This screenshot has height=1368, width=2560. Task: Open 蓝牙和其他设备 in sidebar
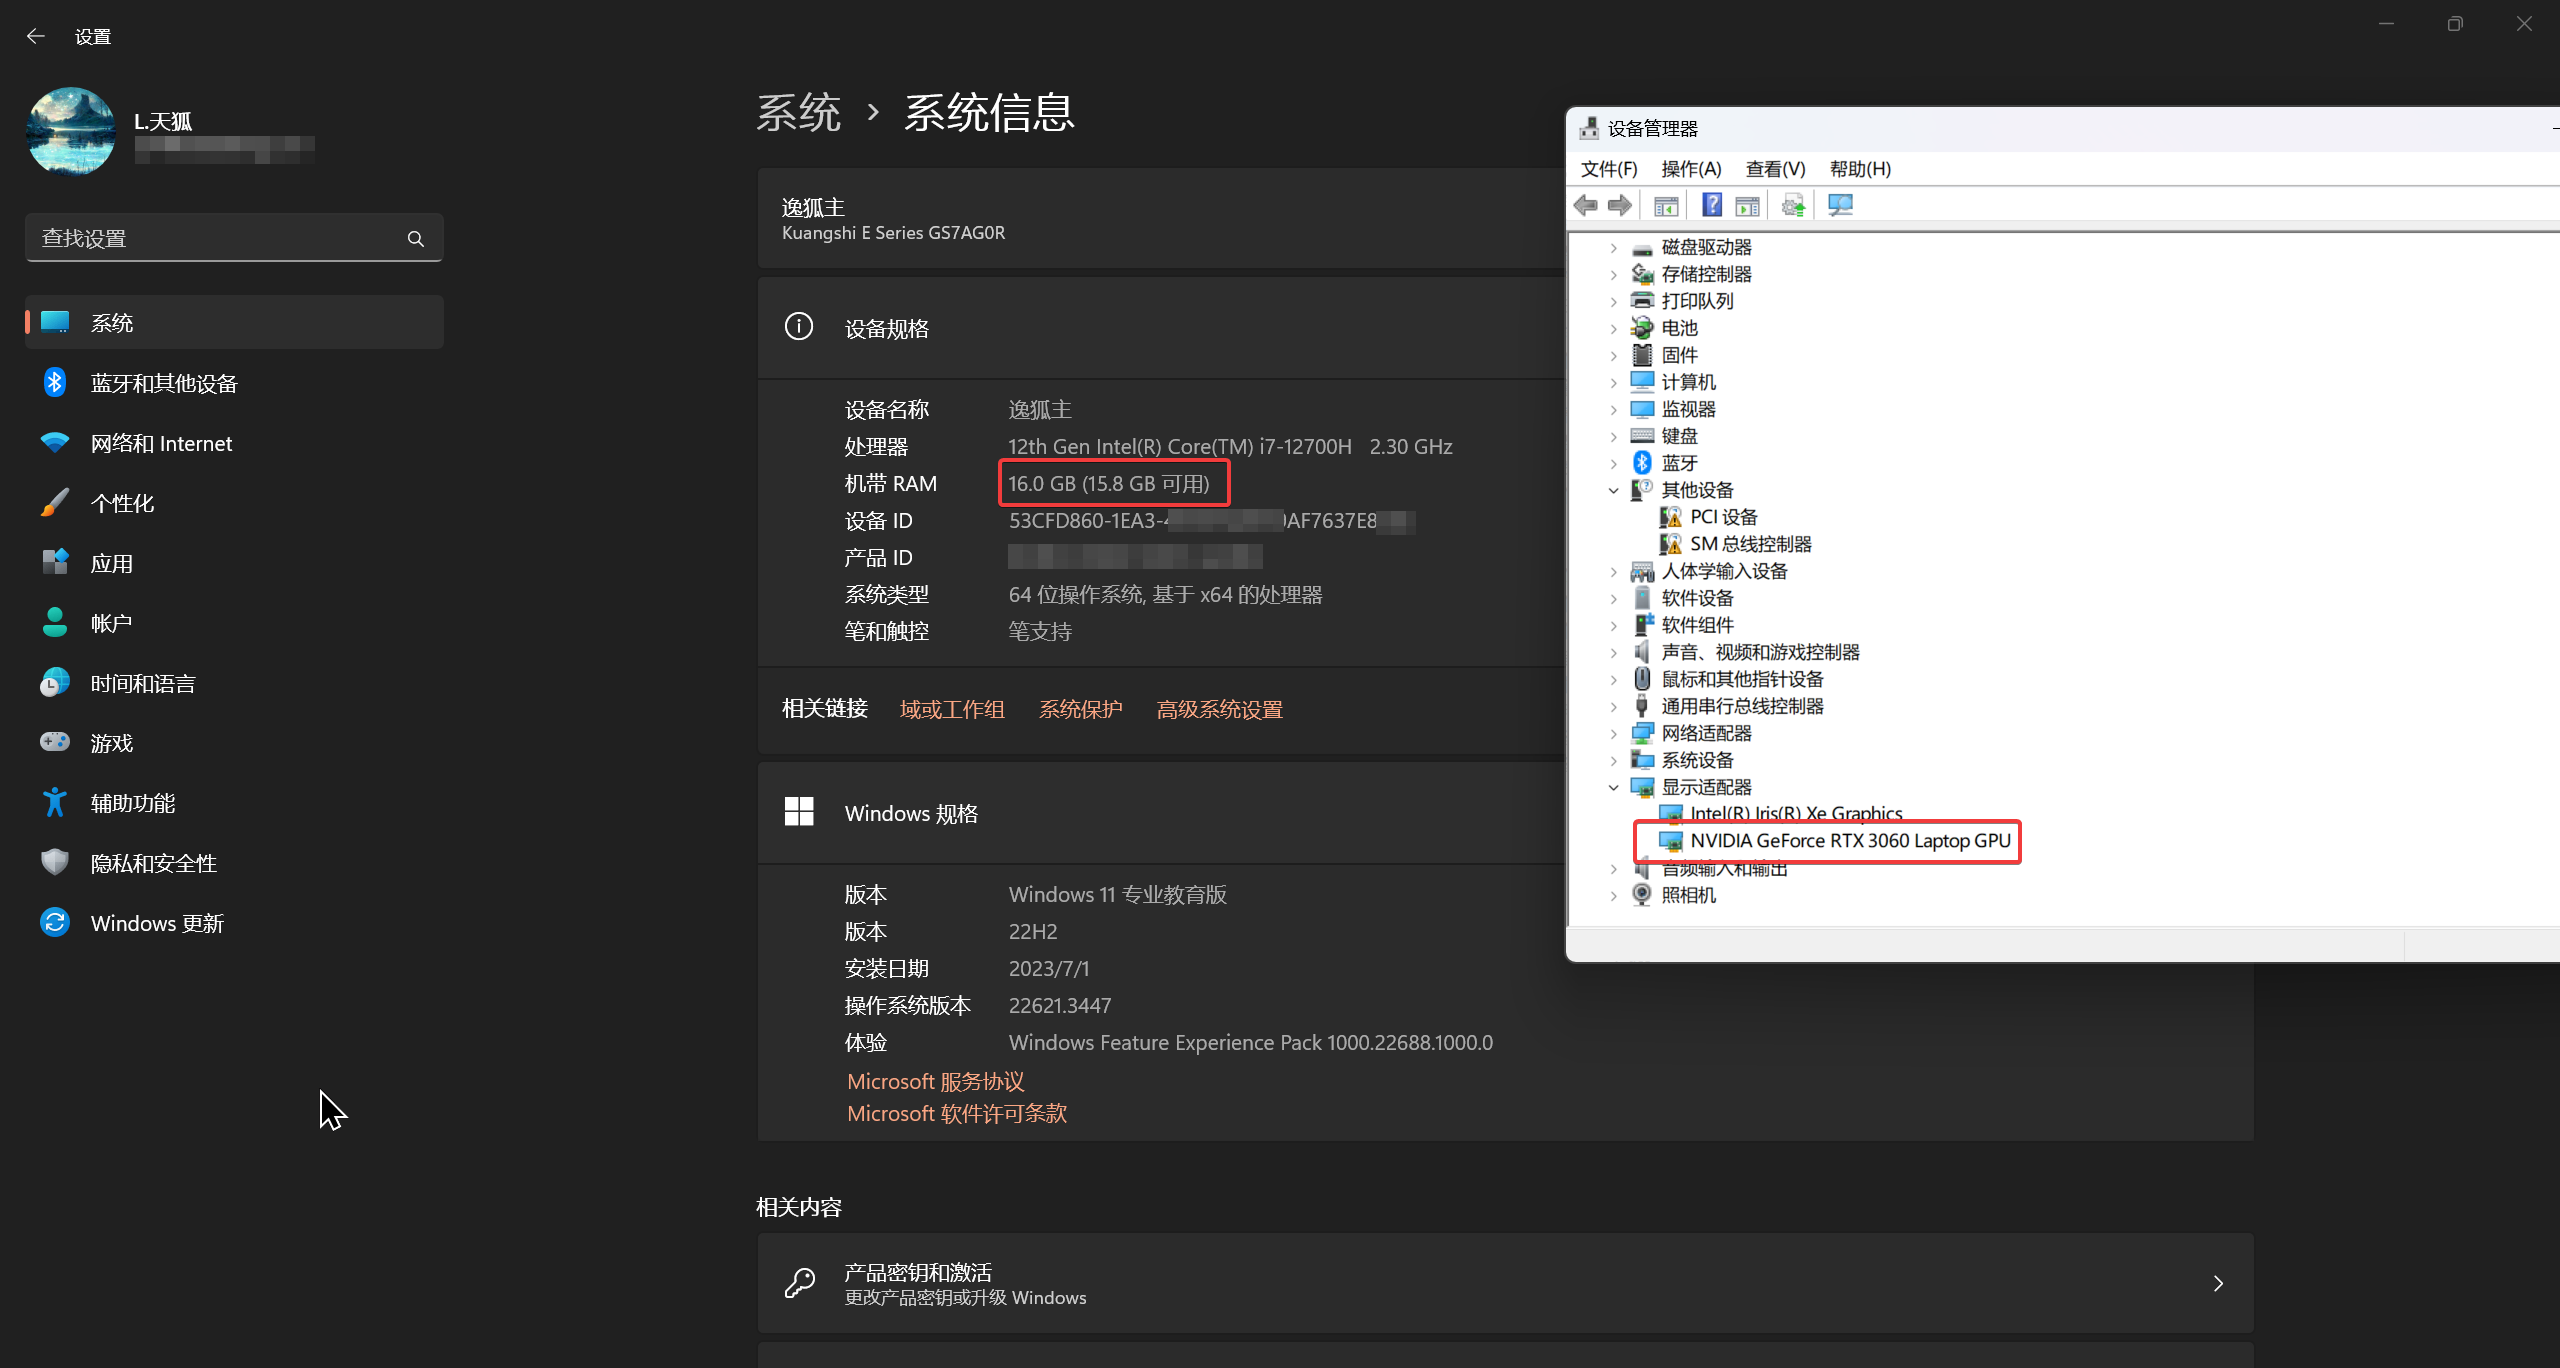[164, 383]
